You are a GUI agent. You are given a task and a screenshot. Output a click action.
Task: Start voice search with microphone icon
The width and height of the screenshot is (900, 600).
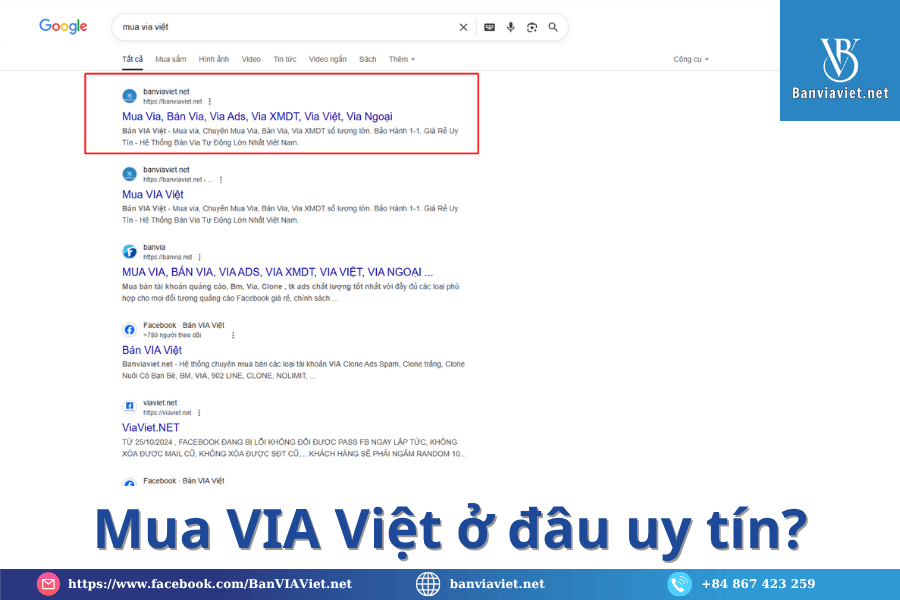coord(511,27)
